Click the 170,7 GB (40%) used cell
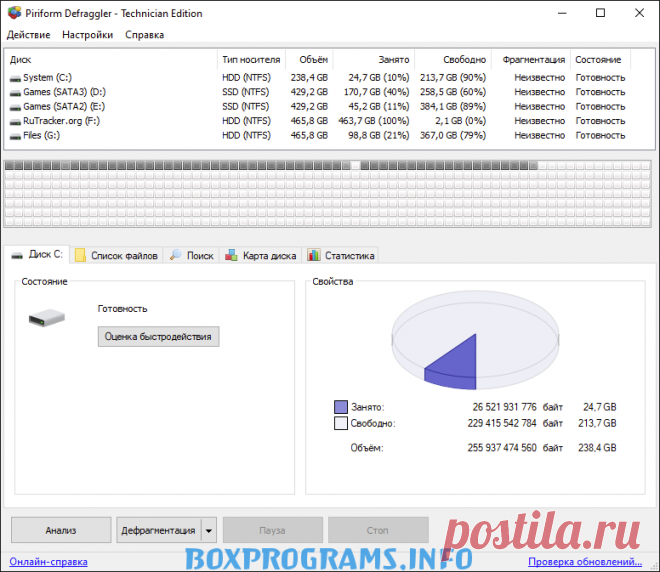Viewport: 660px width, 572px height. point(376,92)
